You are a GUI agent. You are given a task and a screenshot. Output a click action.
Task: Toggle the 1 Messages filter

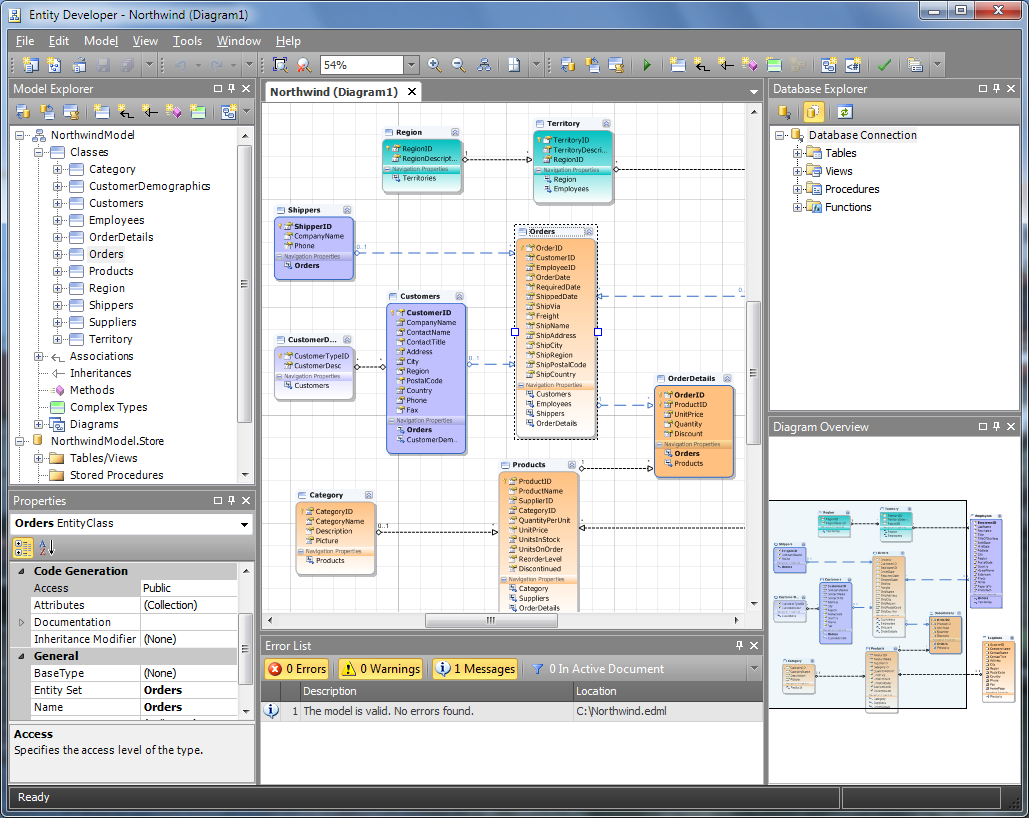pos(476,669)
